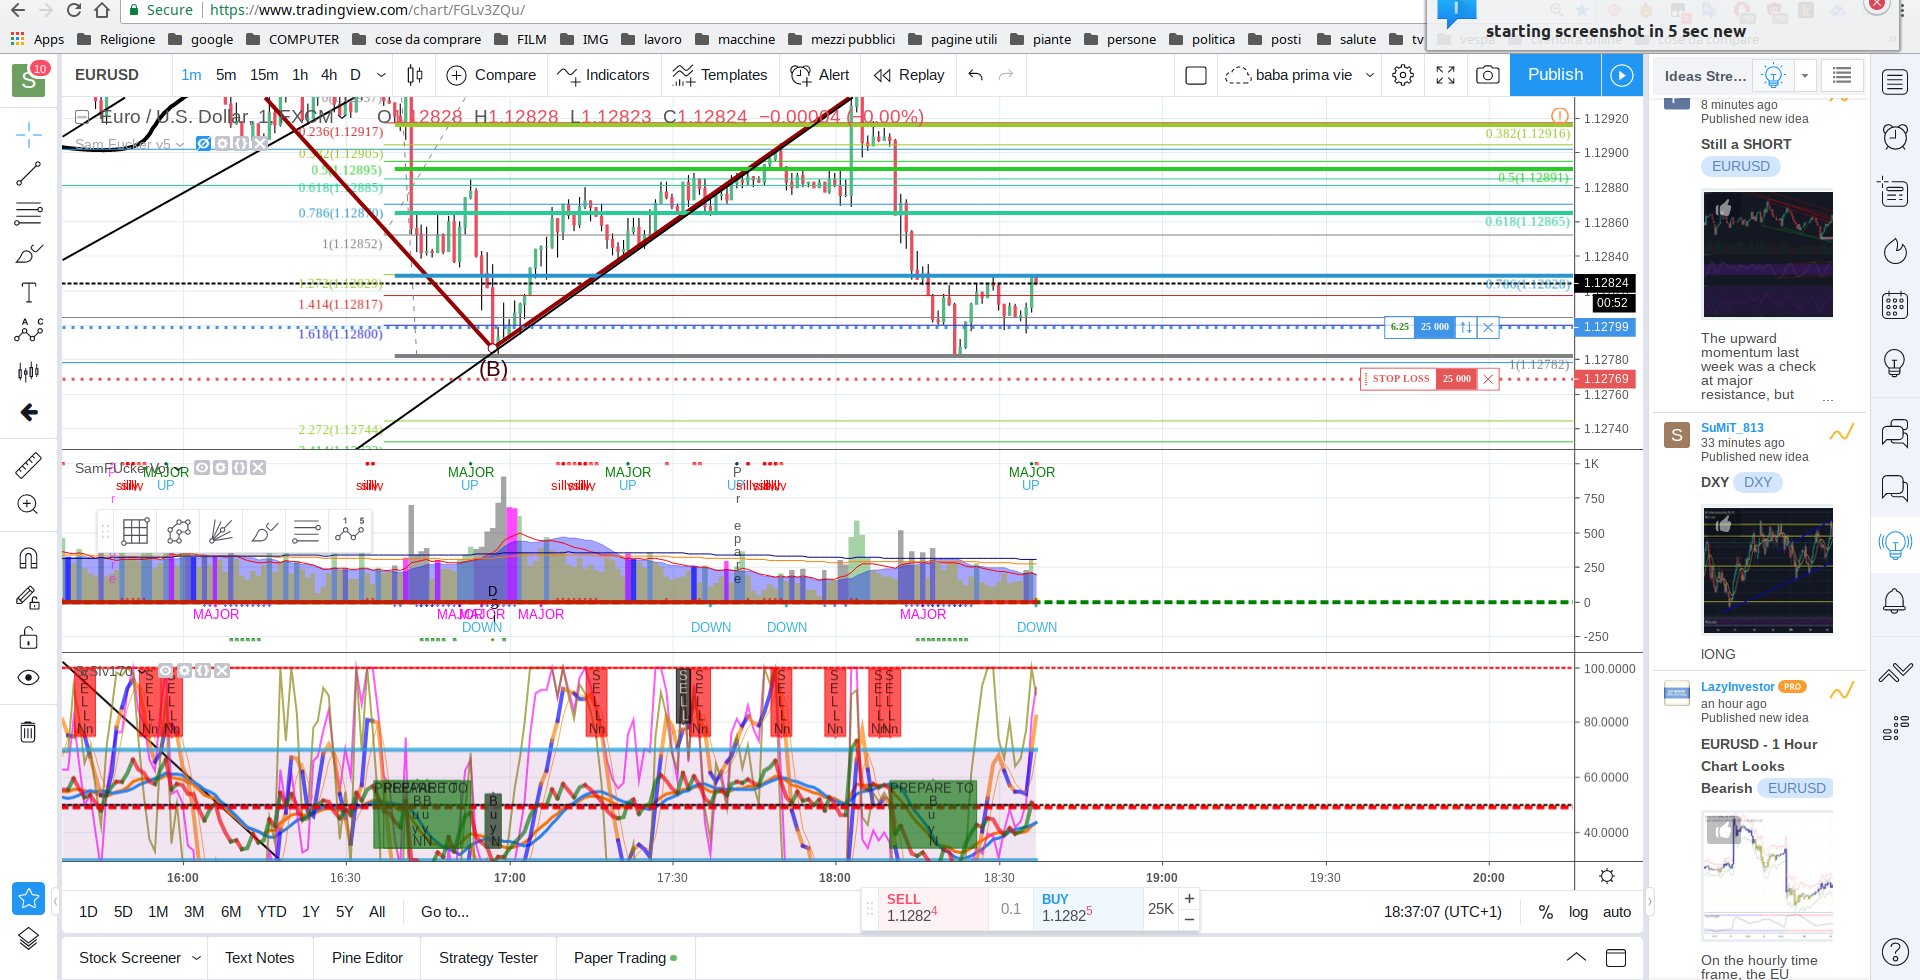Pick the trend line drawing tool
Screen dimensions: 1920x980
tap(29, 174)
